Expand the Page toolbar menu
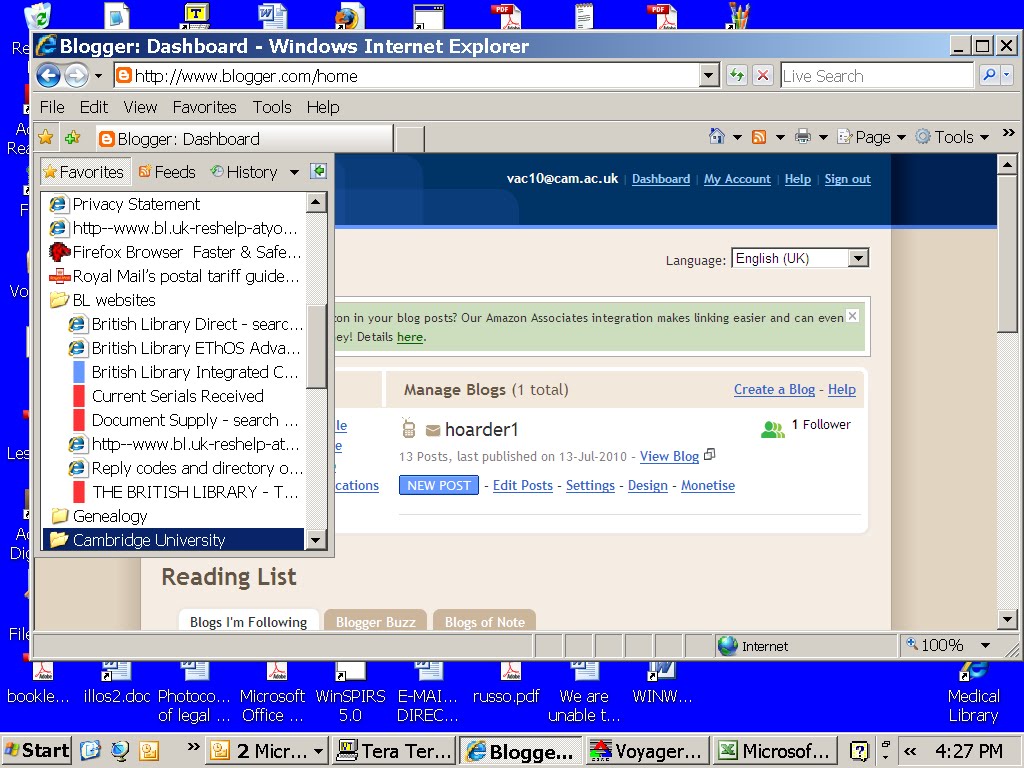1024x768 pixels. (x=872, y=136)
